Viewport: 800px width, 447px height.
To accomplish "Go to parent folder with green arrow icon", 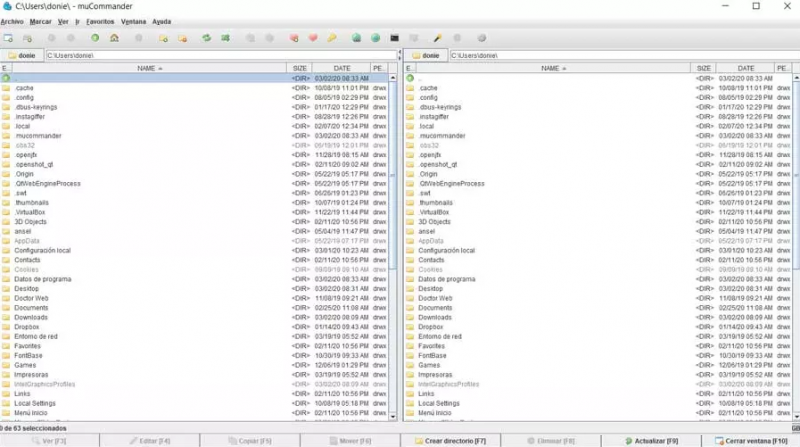I will pyautogui.click(x=95, y=38).
